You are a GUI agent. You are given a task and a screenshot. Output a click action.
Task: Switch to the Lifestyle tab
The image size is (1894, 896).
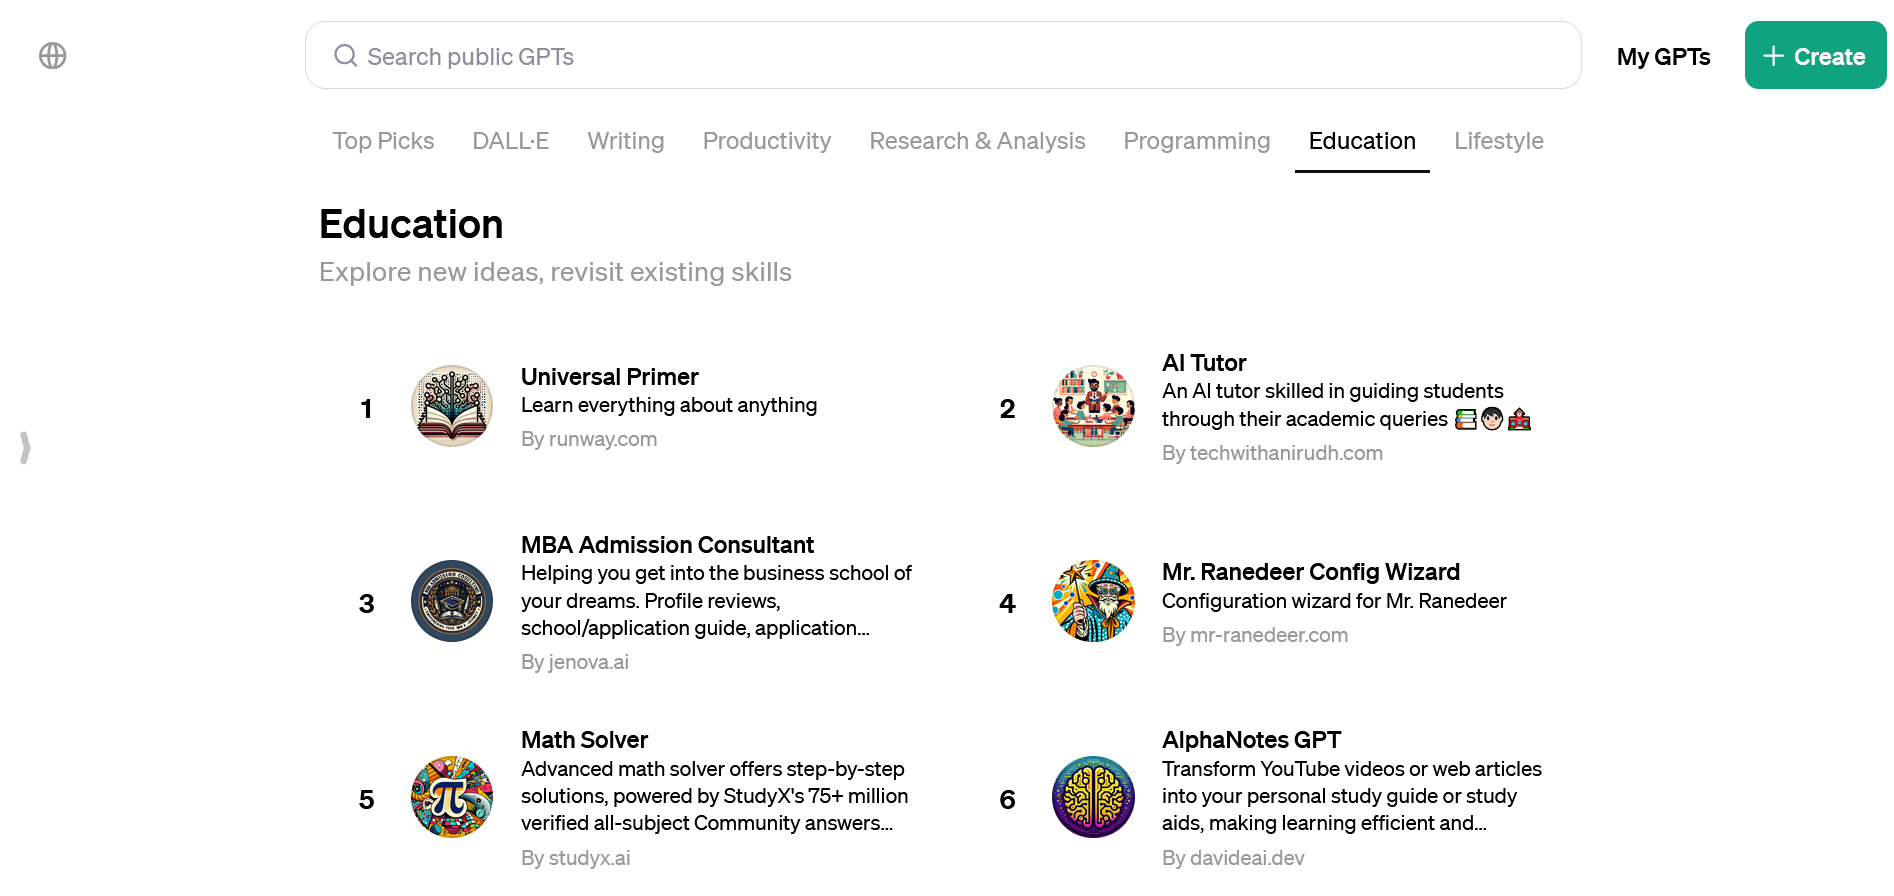tap(1498, 141)
